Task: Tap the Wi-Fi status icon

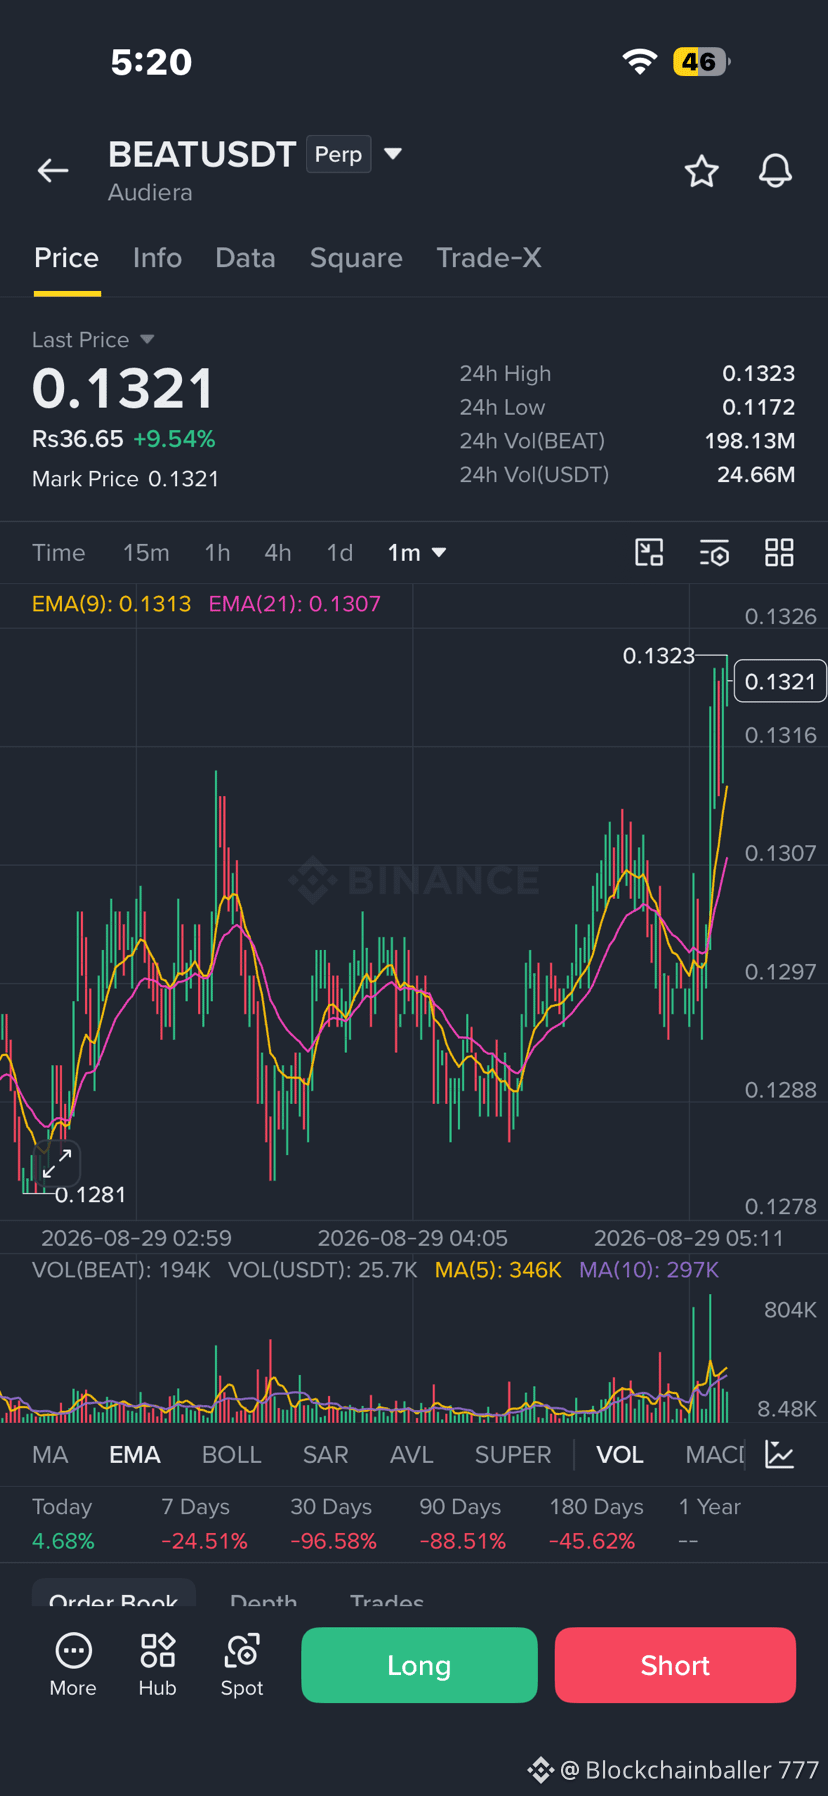Action: click(640, 62)
